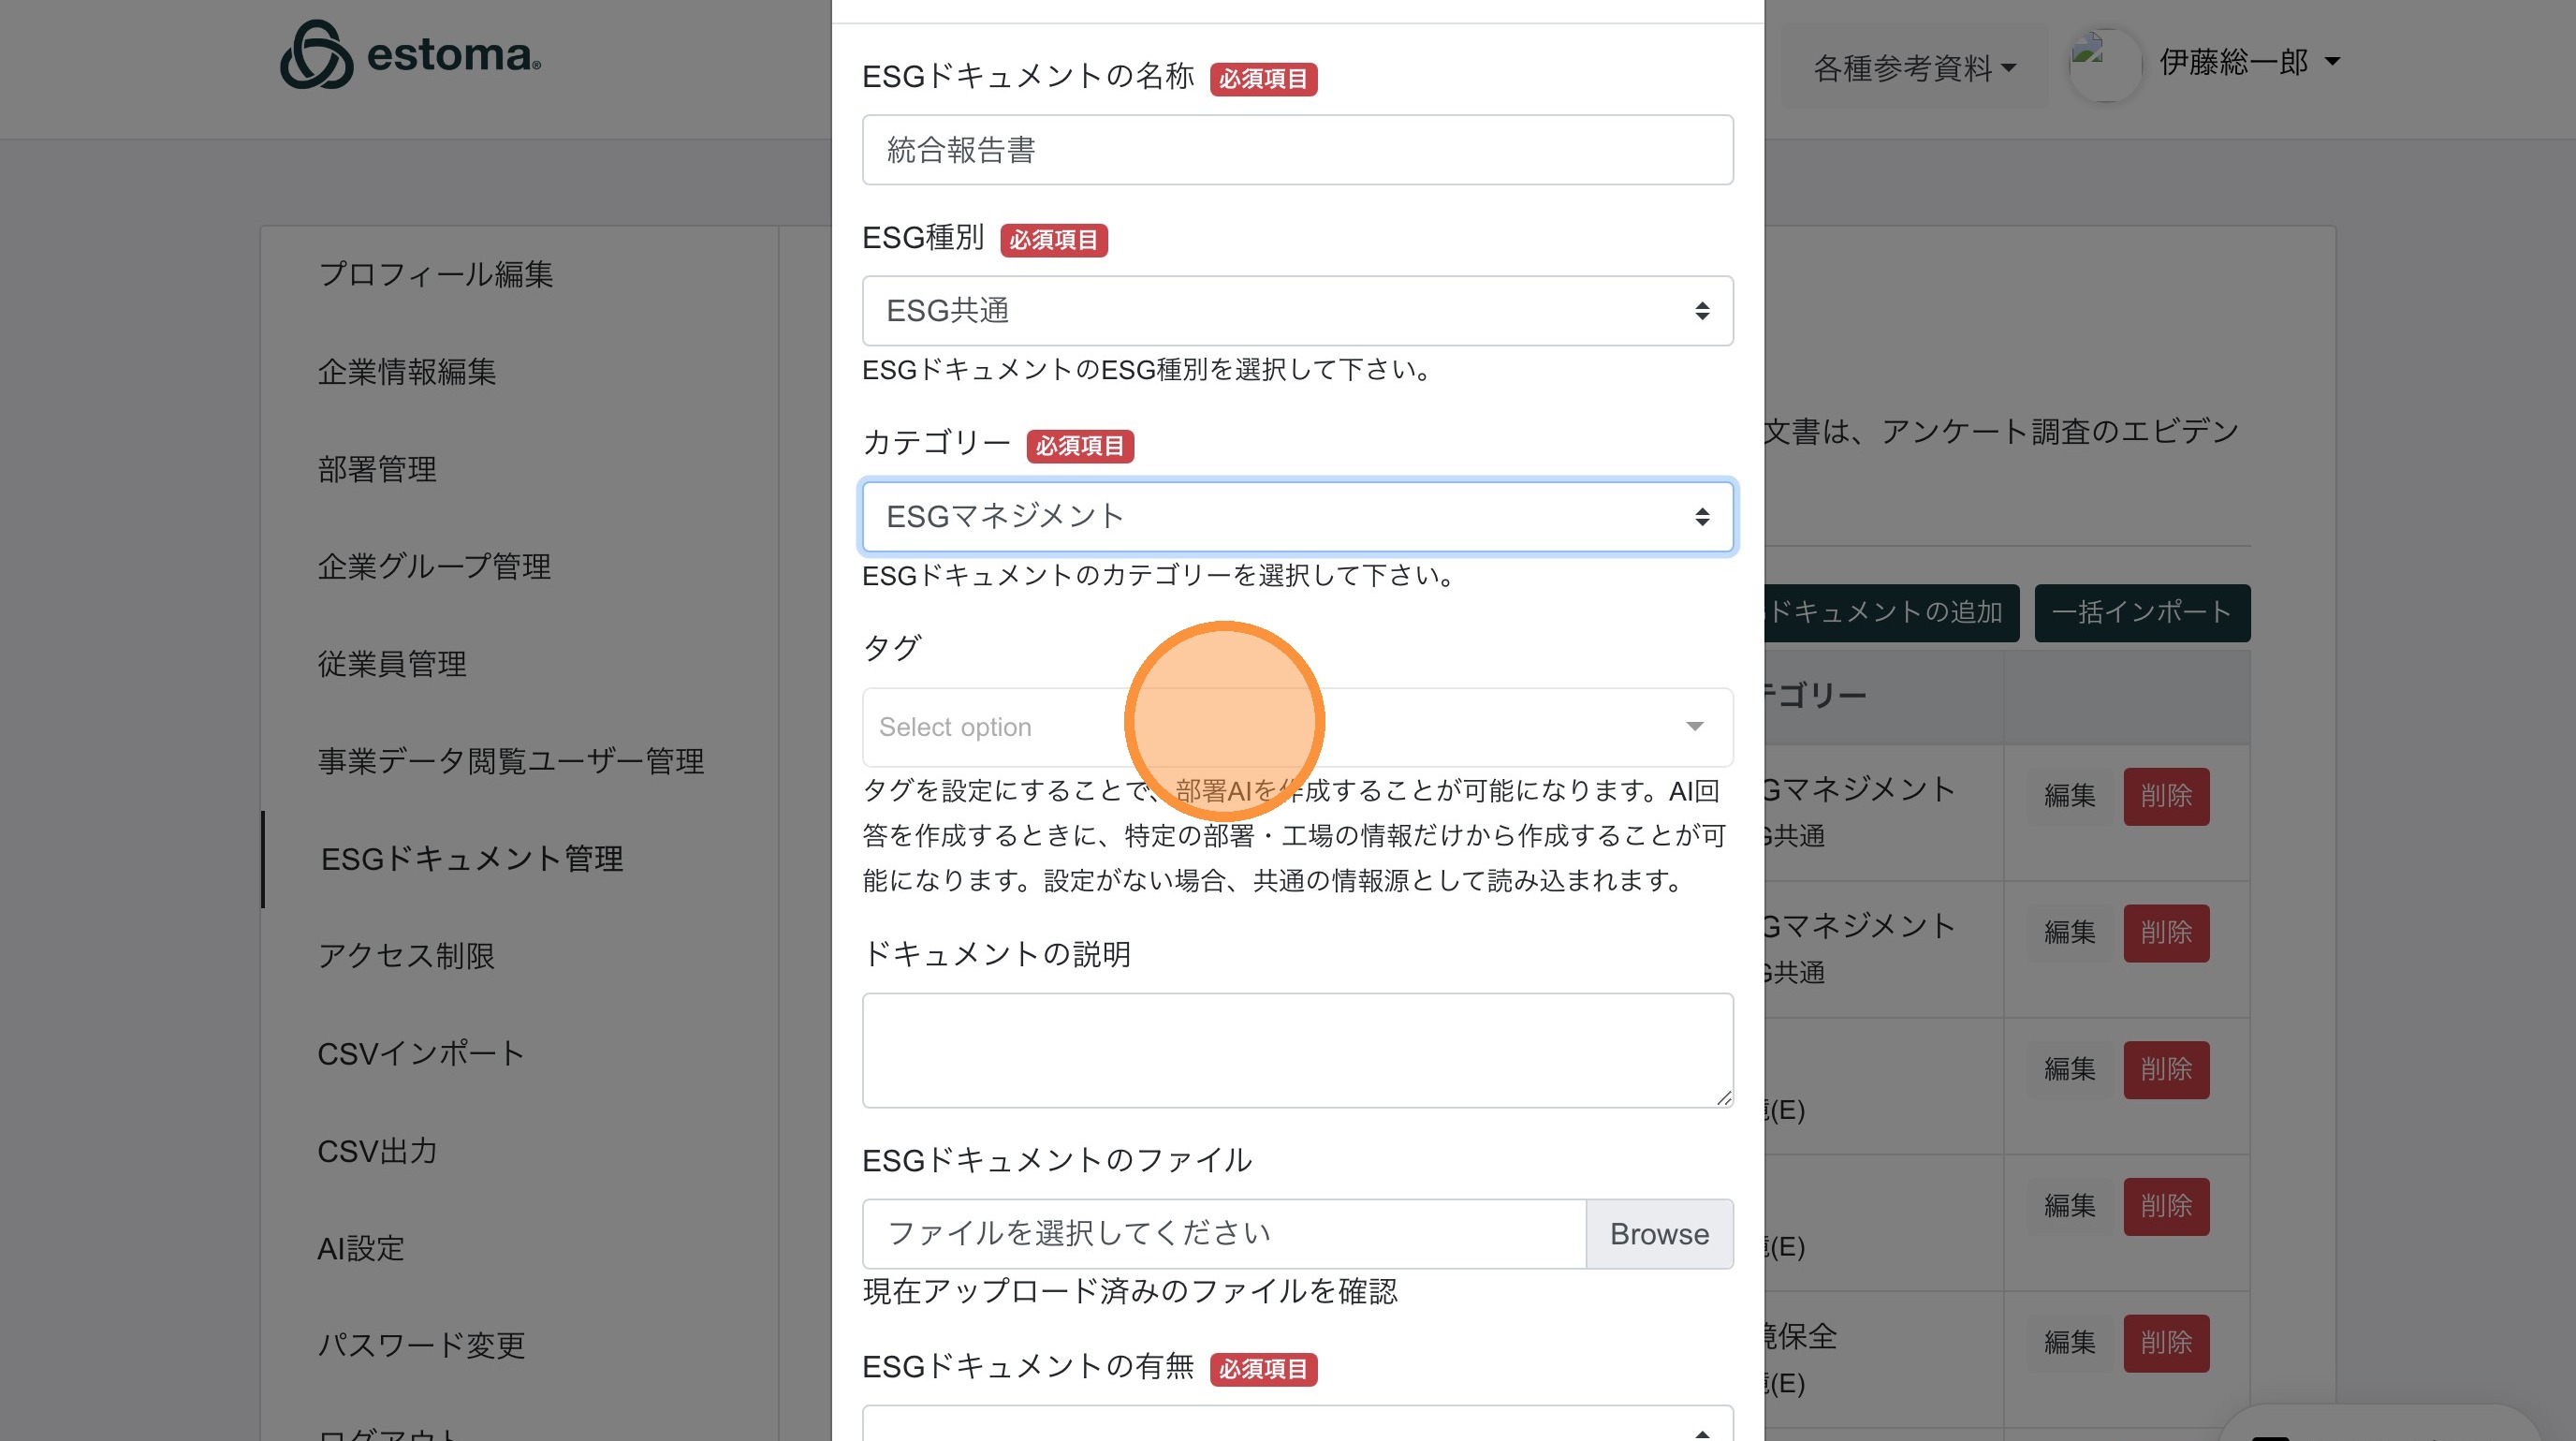The width and height of the screenshot is (2576, 1441).
Task: Click the ファイルを選択してください file field
Action: pos(1223,1234)
